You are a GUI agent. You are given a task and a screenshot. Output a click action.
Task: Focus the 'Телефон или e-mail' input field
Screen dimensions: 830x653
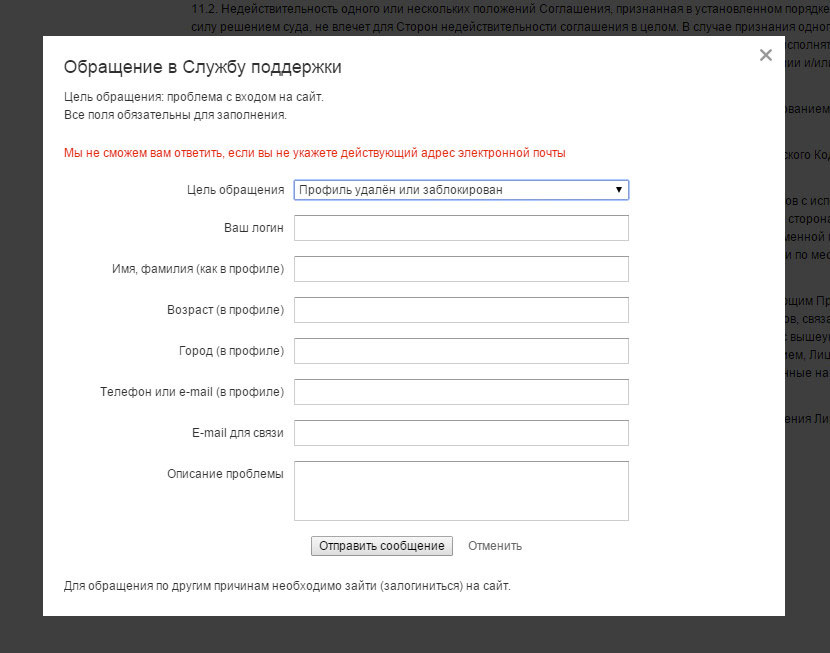[x=461, y=392]
